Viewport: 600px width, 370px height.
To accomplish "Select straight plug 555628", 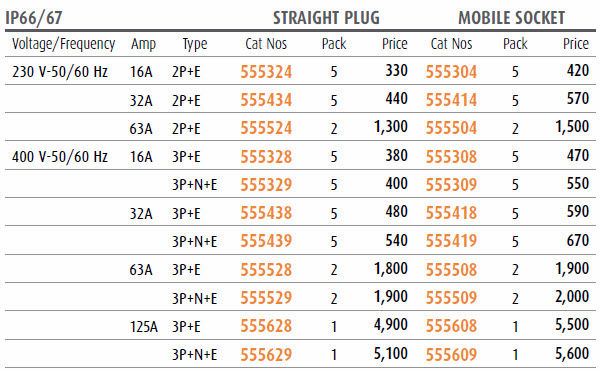I will tap(266, 326).
